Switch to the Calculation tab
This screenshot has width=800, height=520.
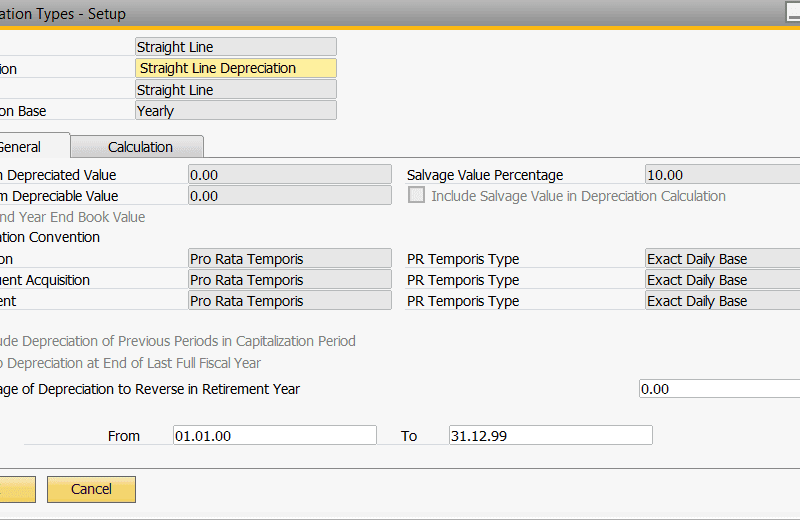(x=137, y=147)
